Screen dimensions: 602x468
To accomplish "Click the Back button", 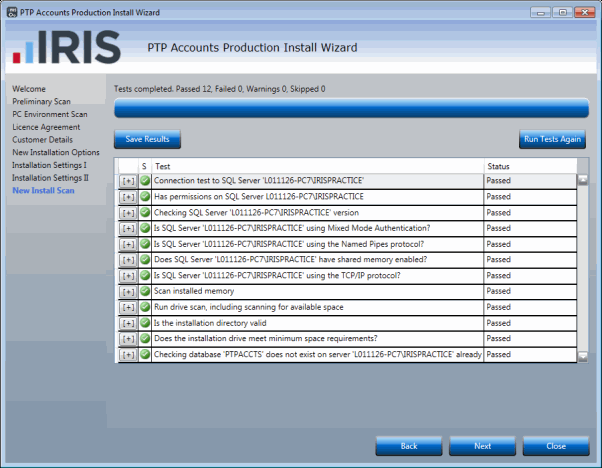I will click(x=409, y=446).
